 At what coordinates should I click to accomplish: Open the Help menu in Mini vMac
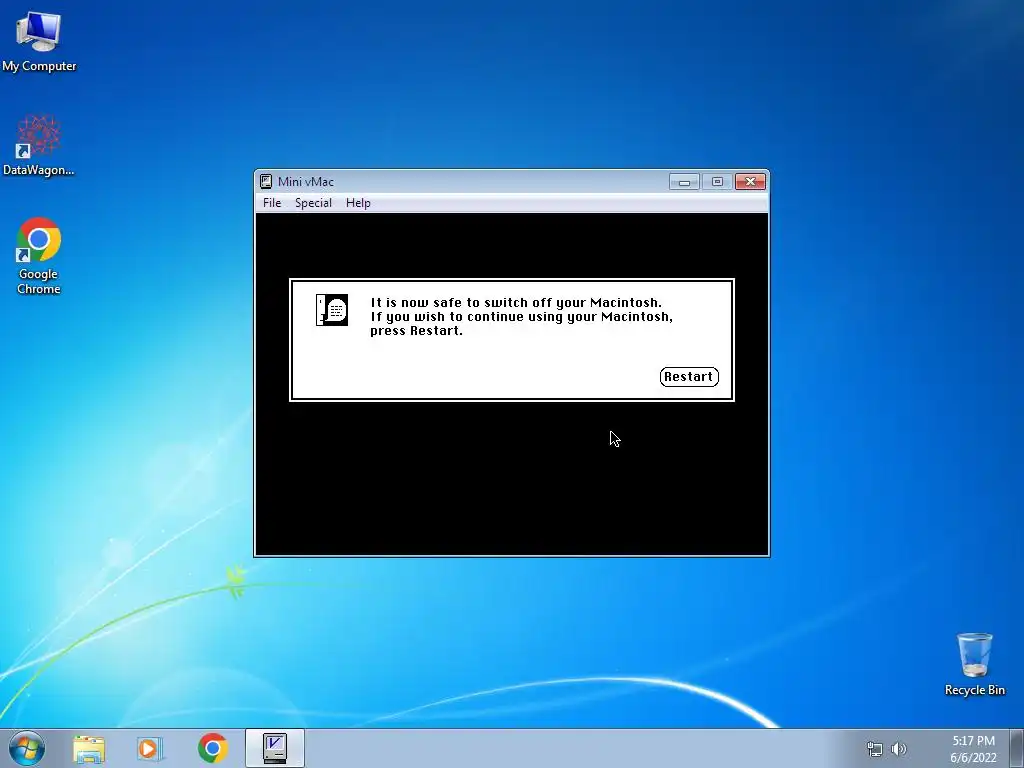point(358,203)
